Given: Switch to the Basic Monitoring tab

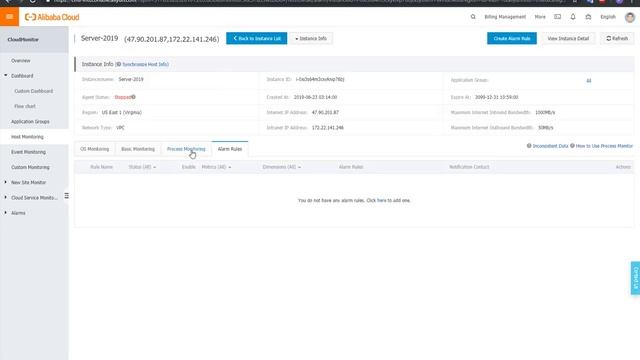Looking at the screenshot, I should click(138, 149).
